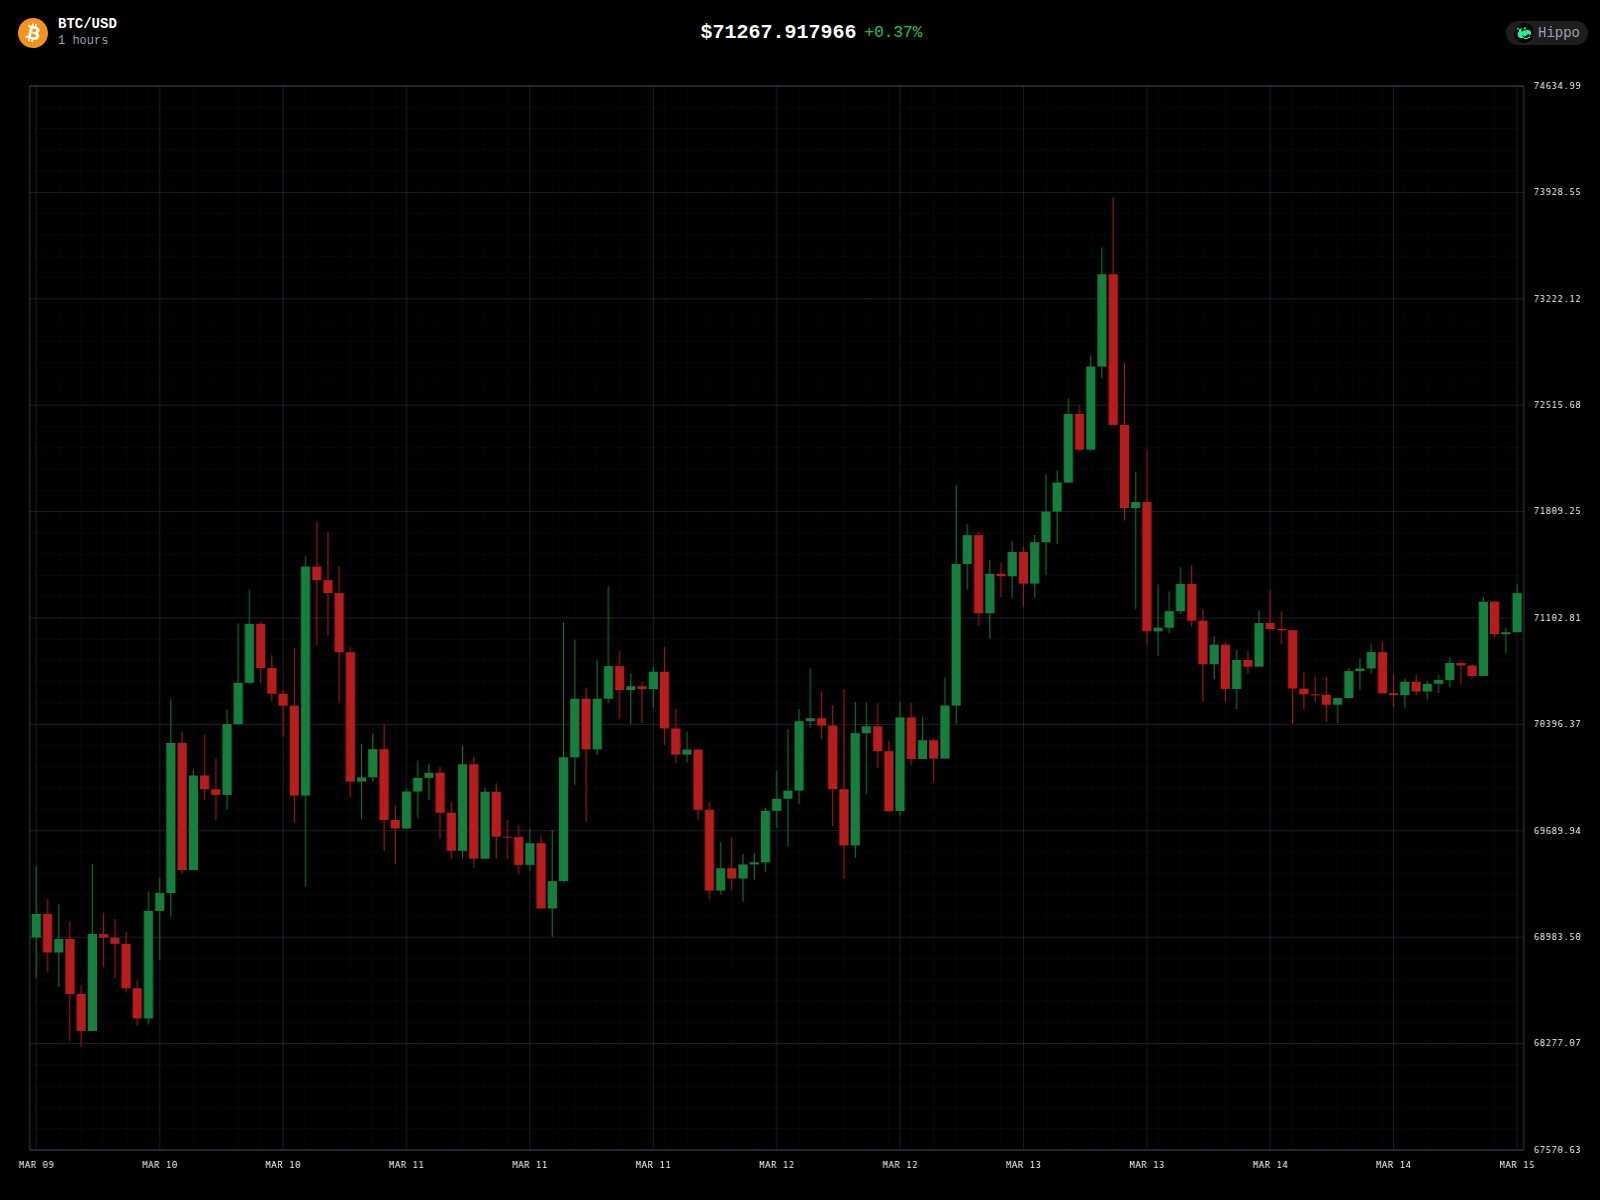The image size is (1600, 1200).
Task: Change the 1 hours timeframe label
Action: pyautogui.click(x=83, y=41)
